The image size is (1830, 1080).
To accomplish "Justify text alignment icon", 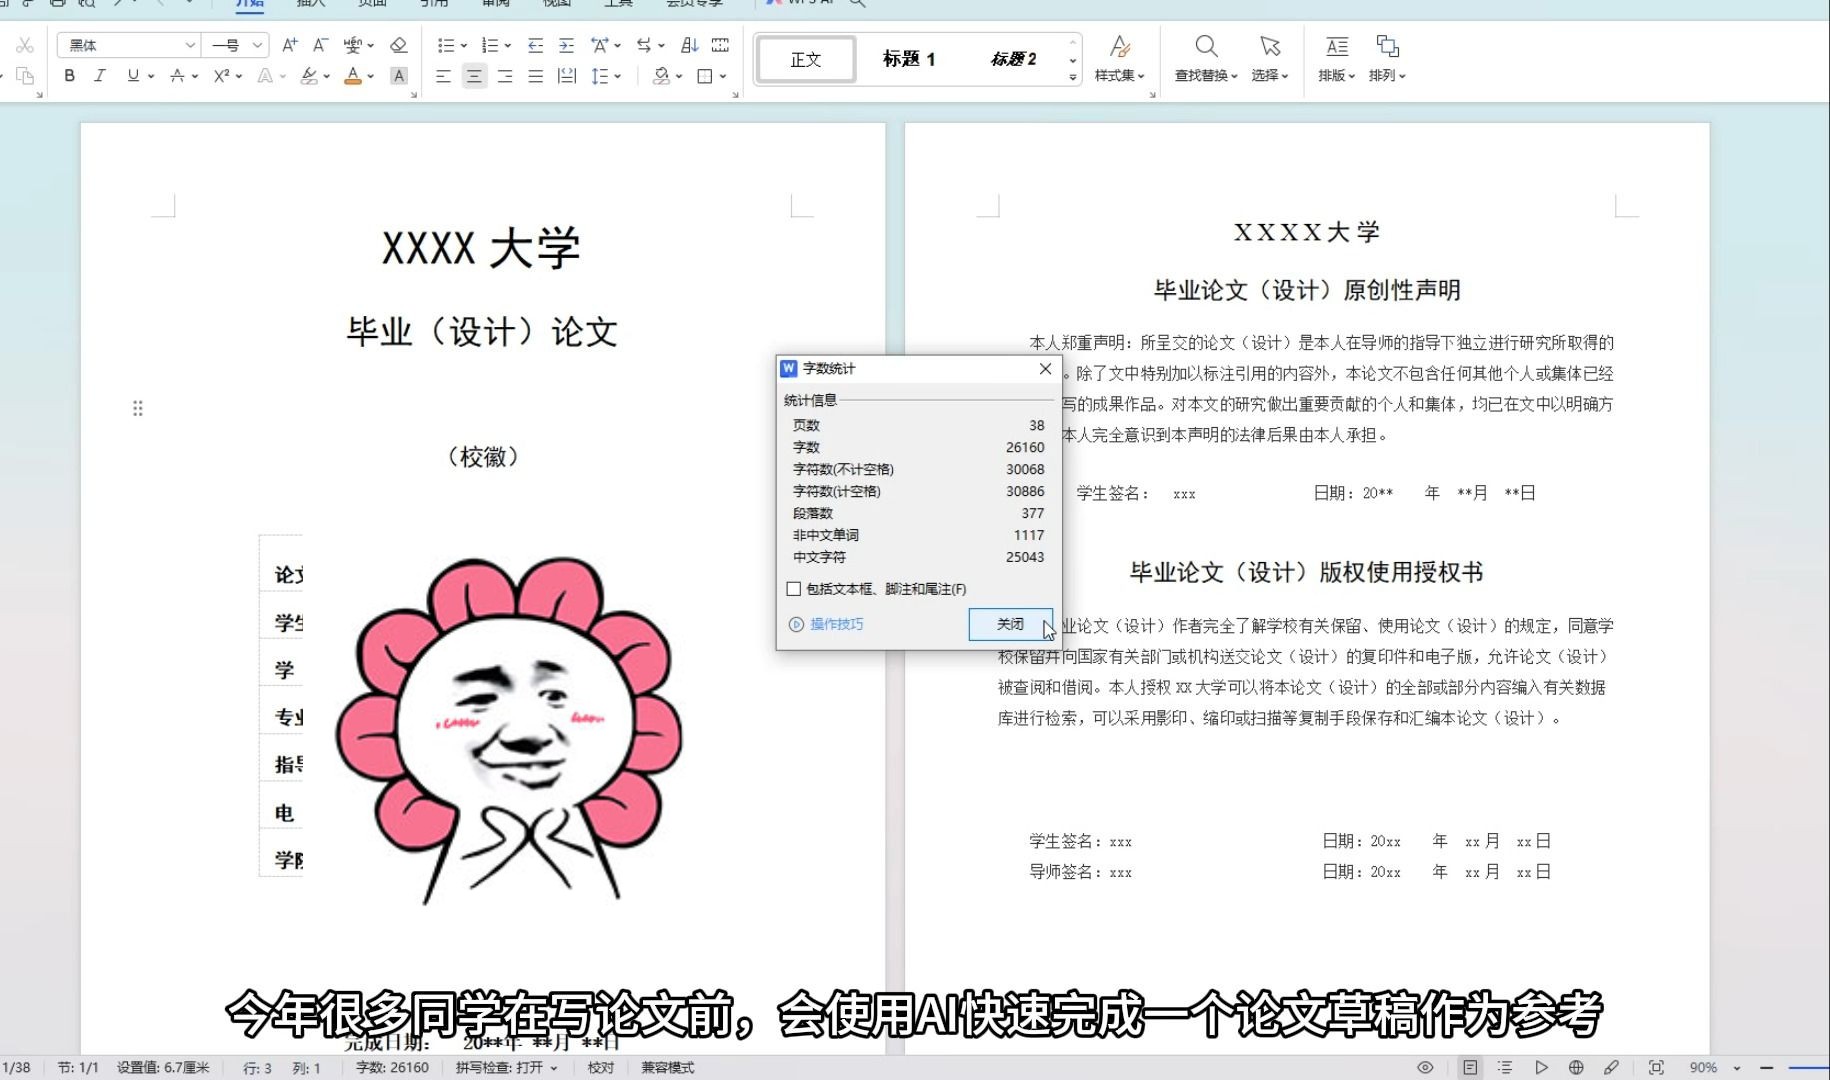I will (536, 76).
